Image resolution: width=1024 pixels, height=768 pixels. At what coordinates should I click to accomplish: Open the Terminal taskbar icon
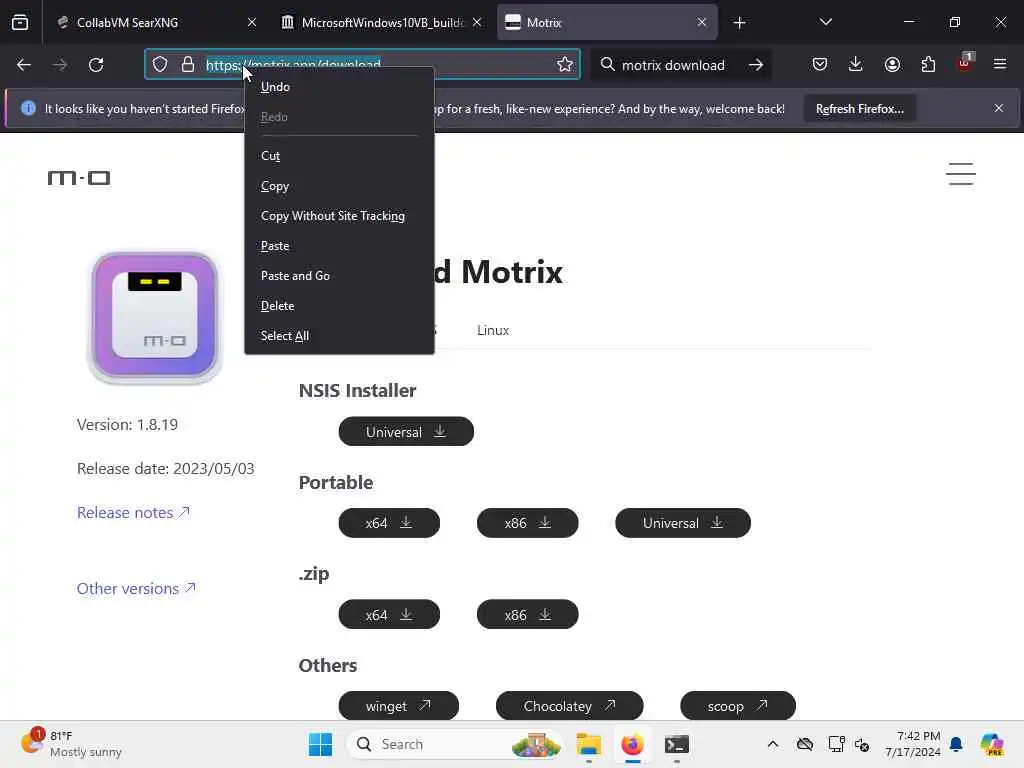point(677,744)
